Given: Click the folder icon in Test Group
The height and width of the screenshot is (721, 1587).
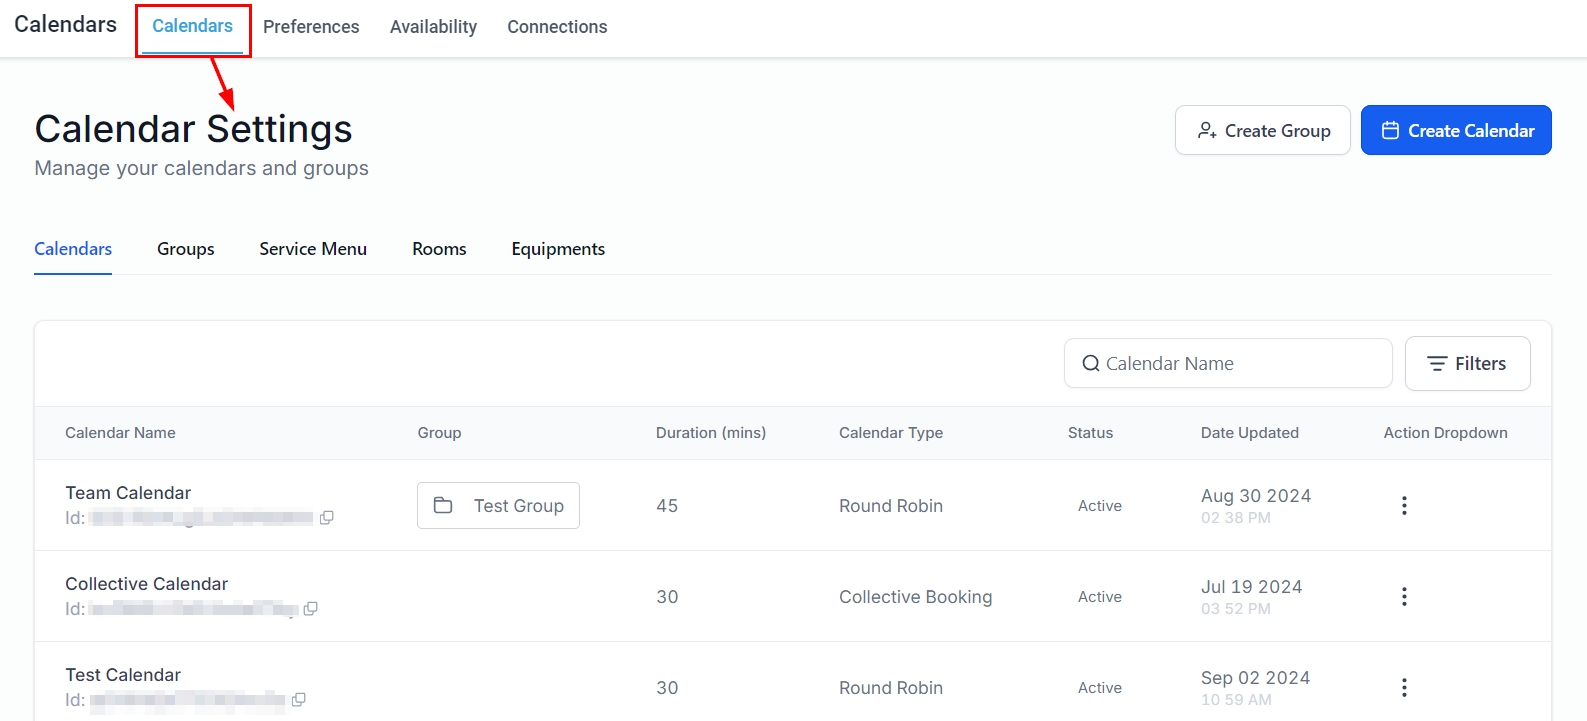Looking at the screenshot, I should (443, 506).
